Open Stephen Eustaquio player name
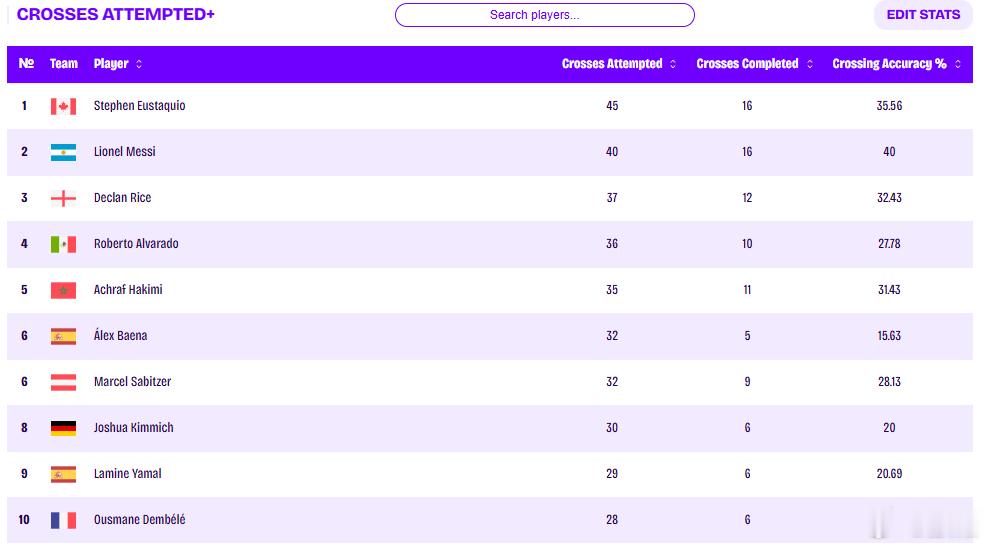Viewport: 989px width, 548px height. pyautogui.click(x=139, y=106)
